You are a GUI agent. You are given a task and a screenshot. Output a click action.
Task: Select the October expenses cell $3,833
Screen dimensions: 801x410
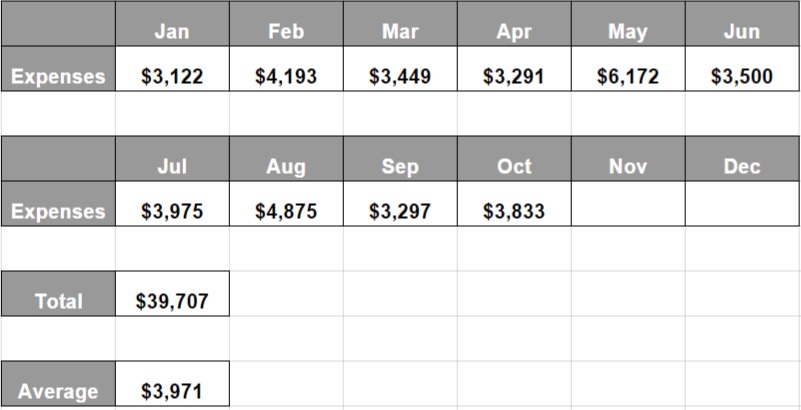click(x=514, y=204)
